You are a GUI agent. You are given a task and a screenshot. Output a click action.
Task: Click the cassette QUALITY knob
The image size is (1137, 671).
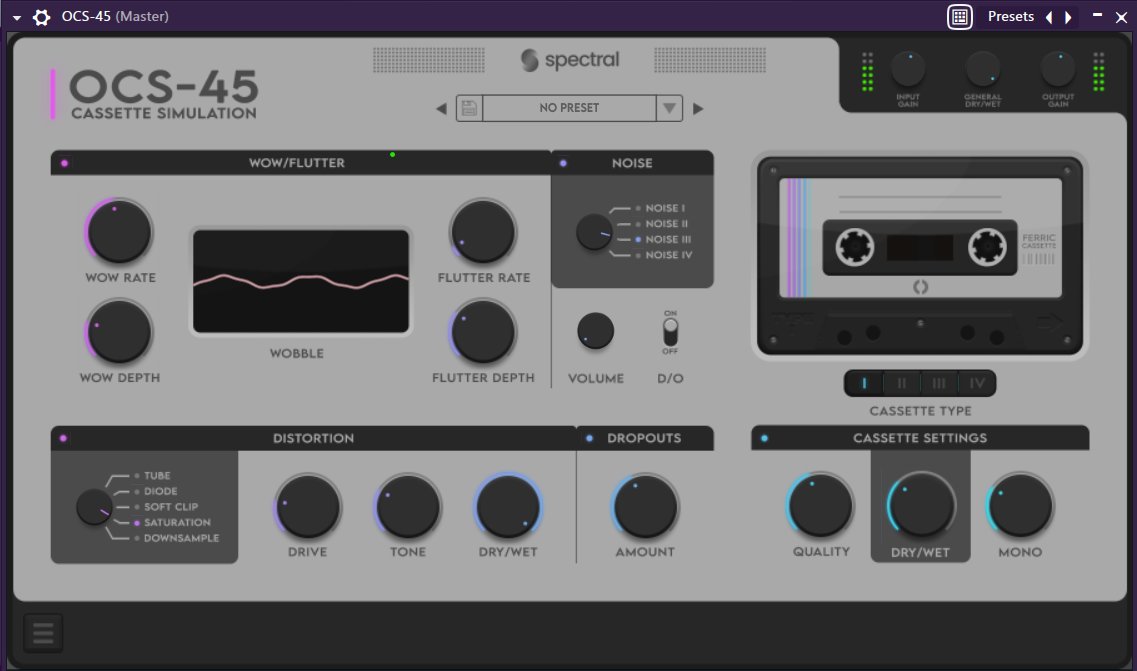pos(820,506)
